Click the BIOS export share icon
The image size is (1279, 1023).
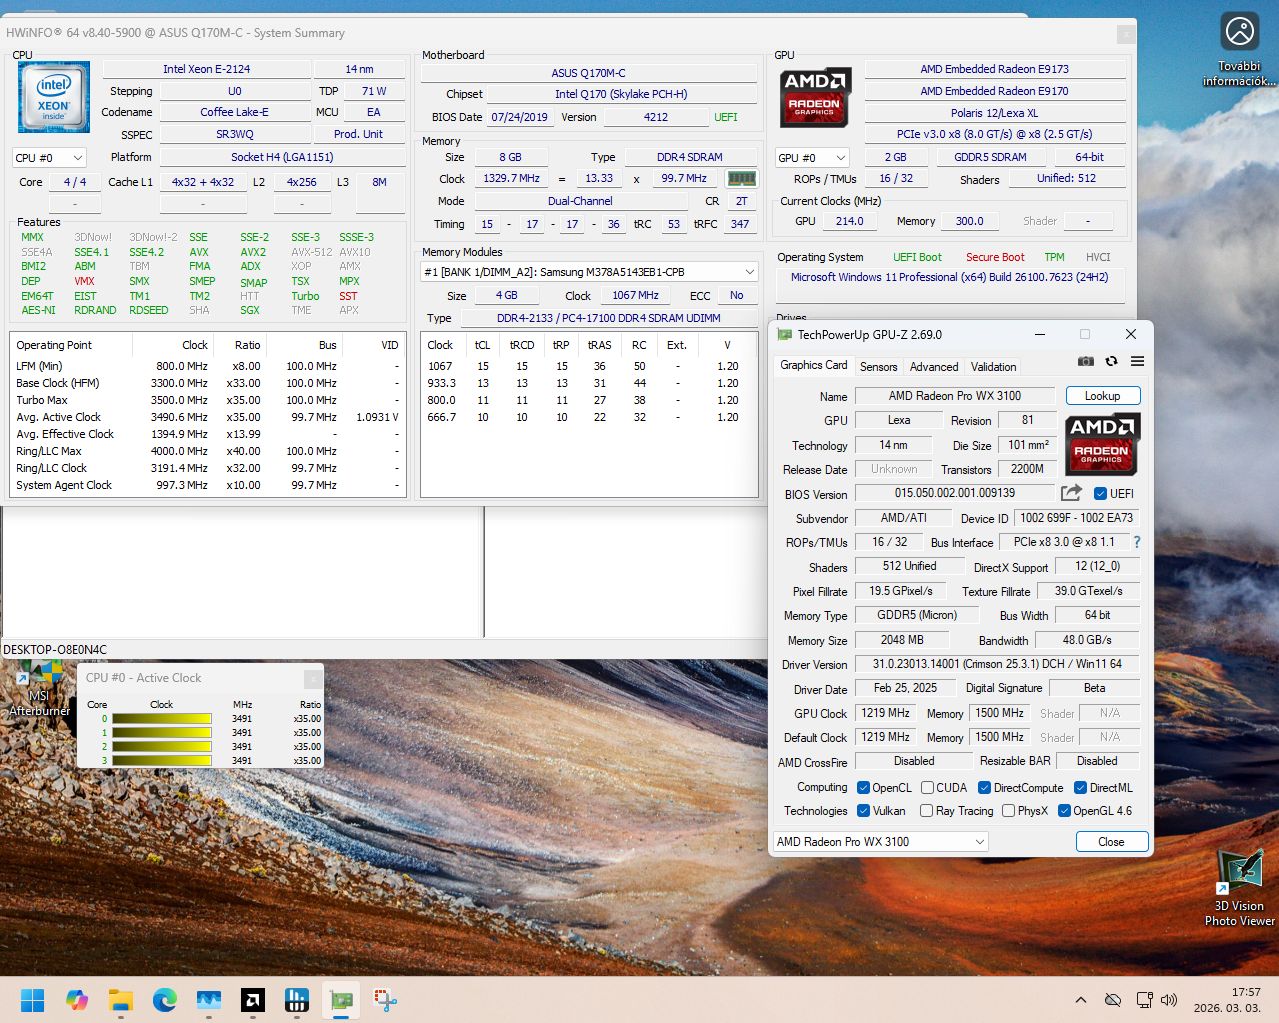1071,492
